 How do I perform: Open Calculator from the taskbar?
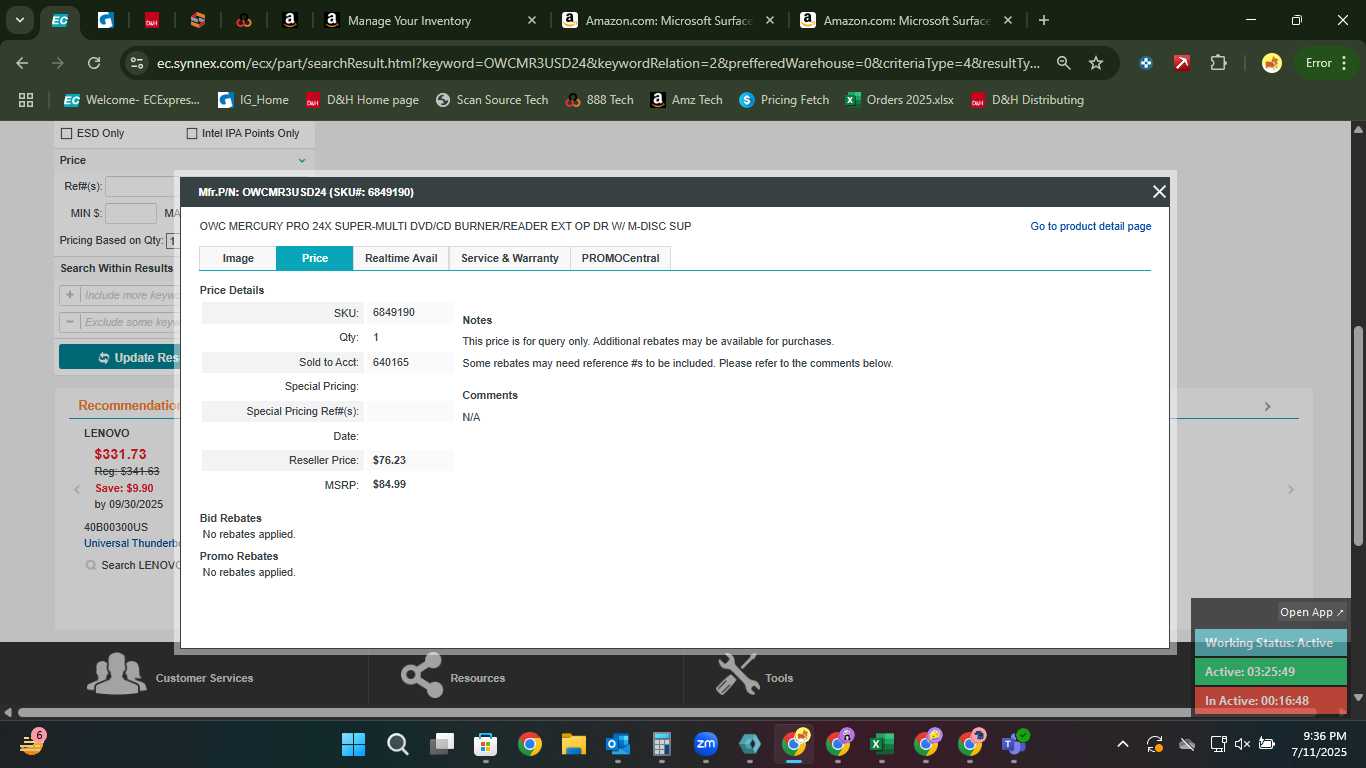661,744
